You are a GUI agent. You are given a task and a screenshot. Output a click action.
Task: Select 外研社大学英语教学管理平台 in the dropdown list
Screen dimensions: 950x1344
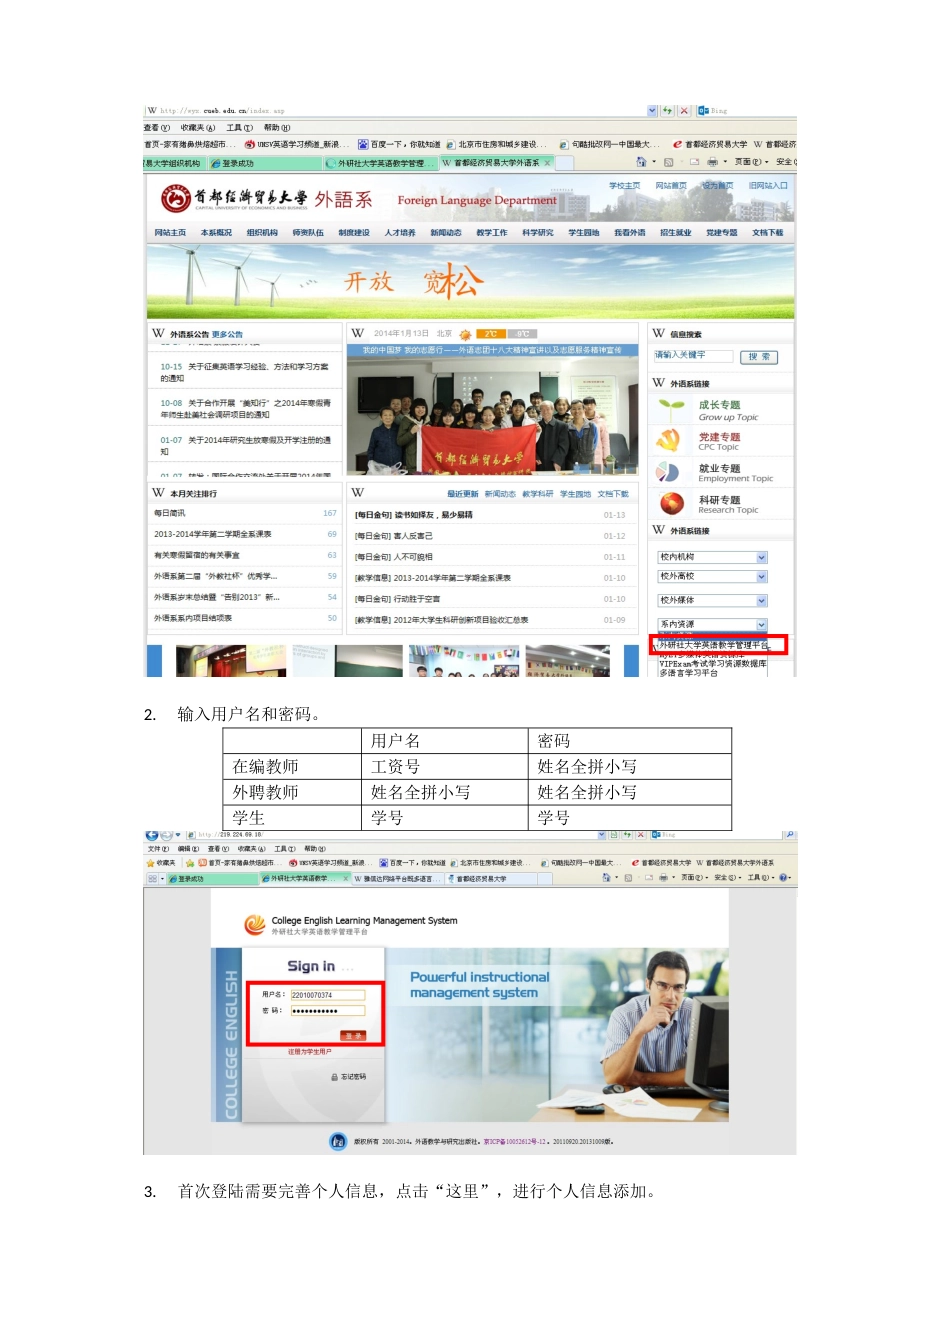[x=713, y=645]
